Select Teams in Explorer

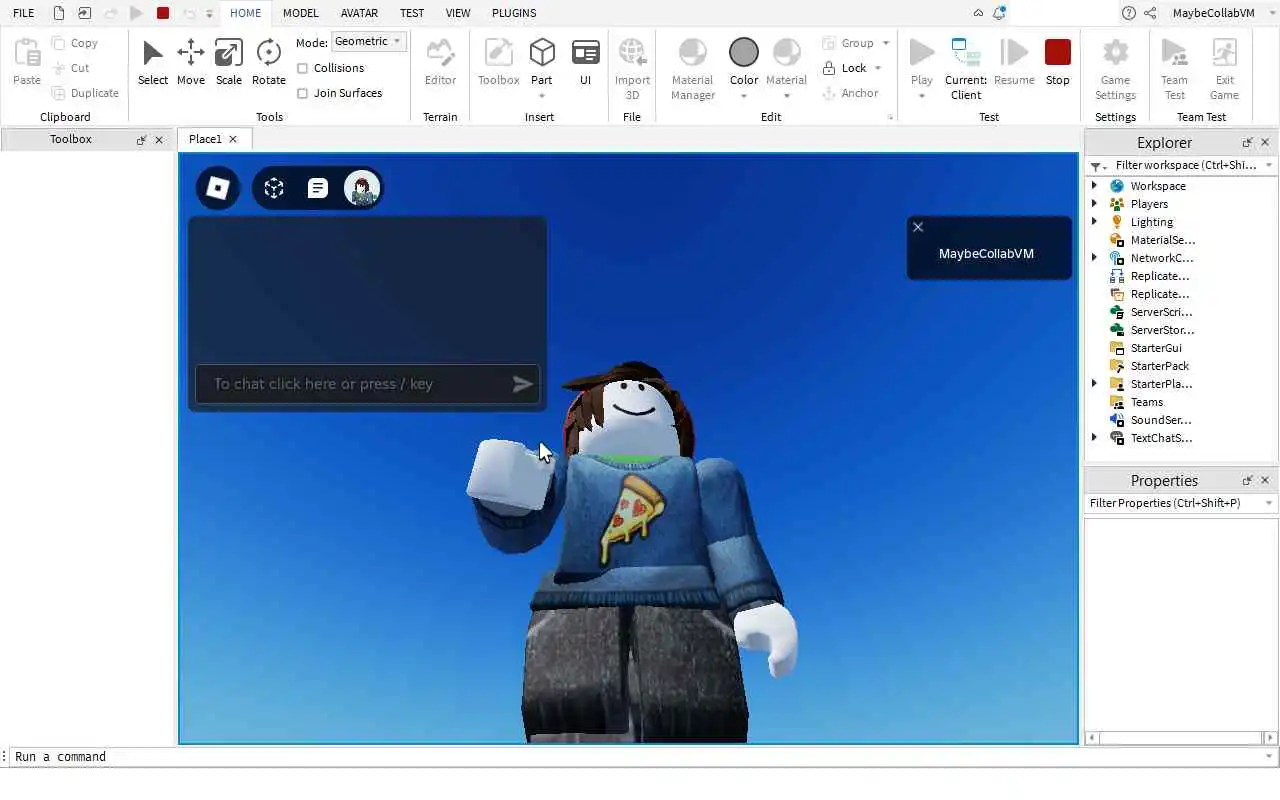point(1146,402)
